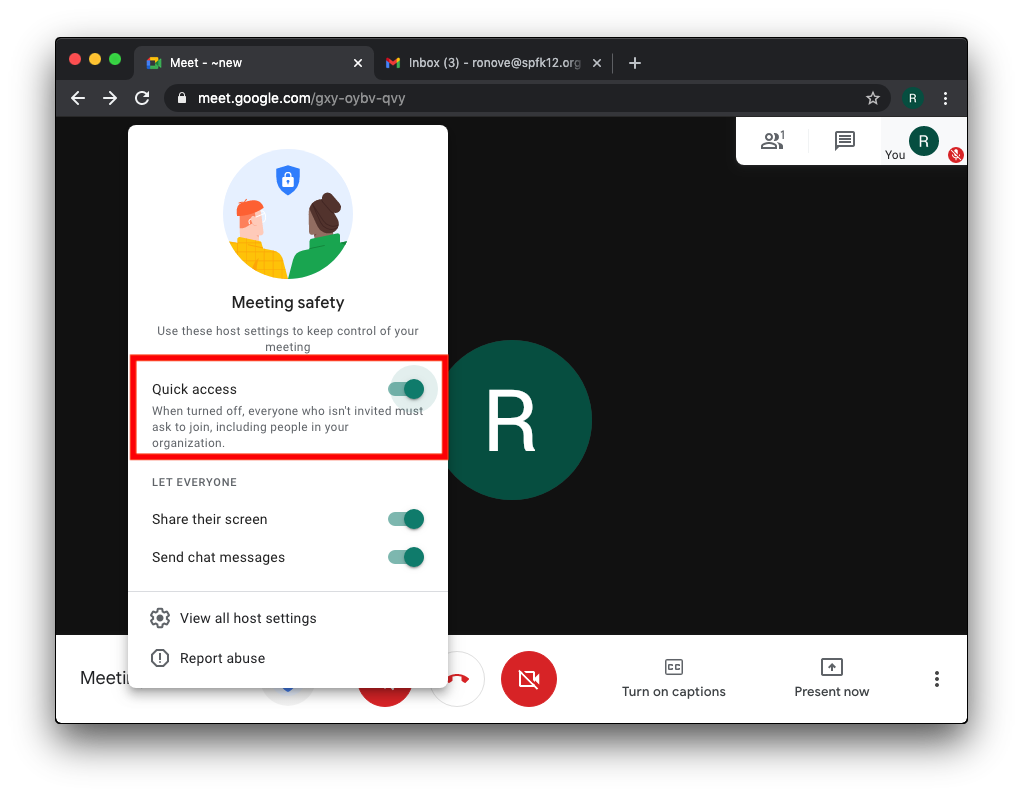Toggle the Quick access switch
This screenshot has width=1023, height=797.
[407, 389]
